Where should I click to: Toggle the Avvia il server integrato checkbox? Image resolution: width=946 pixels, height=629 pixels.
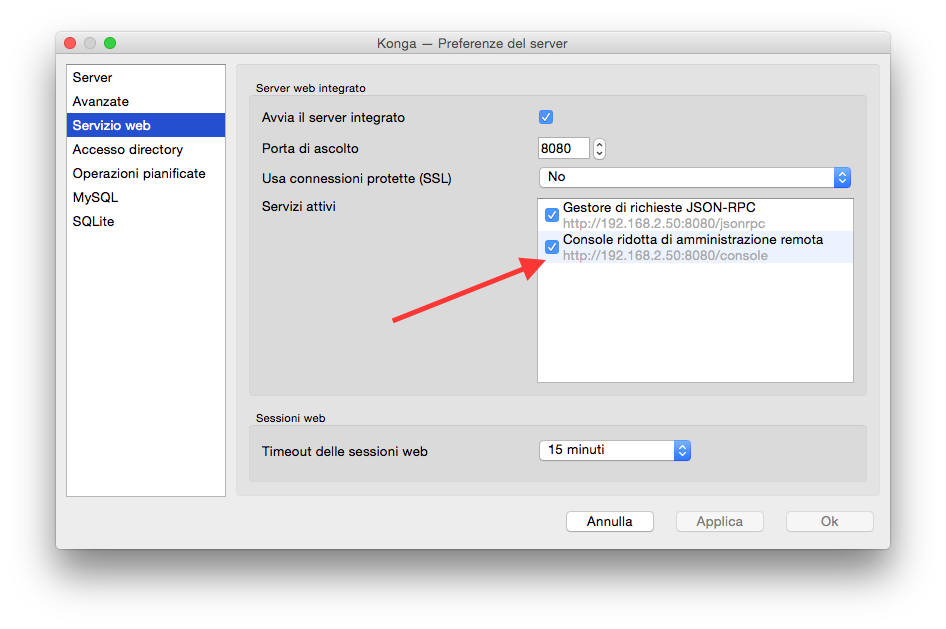(546, 117)
